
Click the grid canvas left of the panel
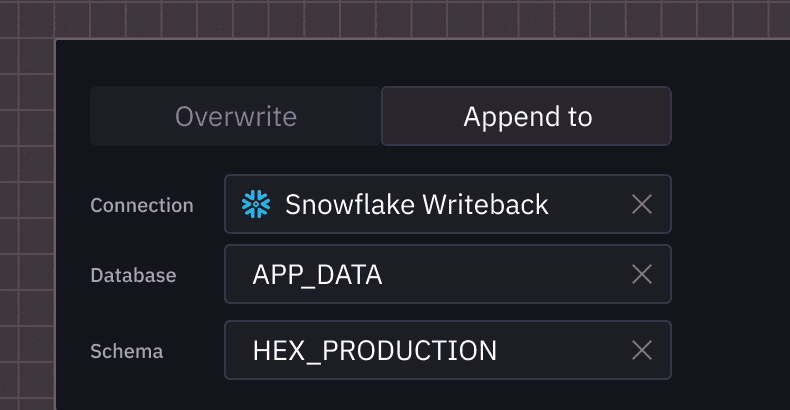click(x=26, y=220)
